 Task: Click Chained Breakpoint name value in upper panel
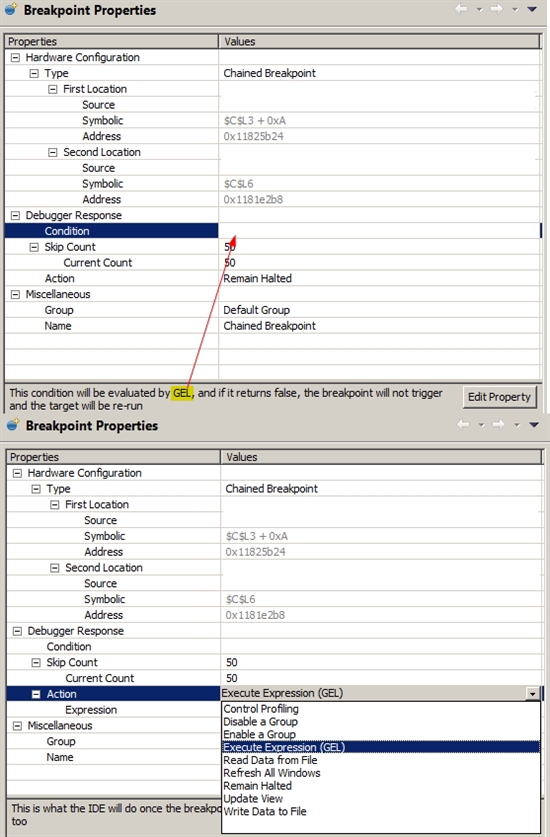(x=269, y=326)
